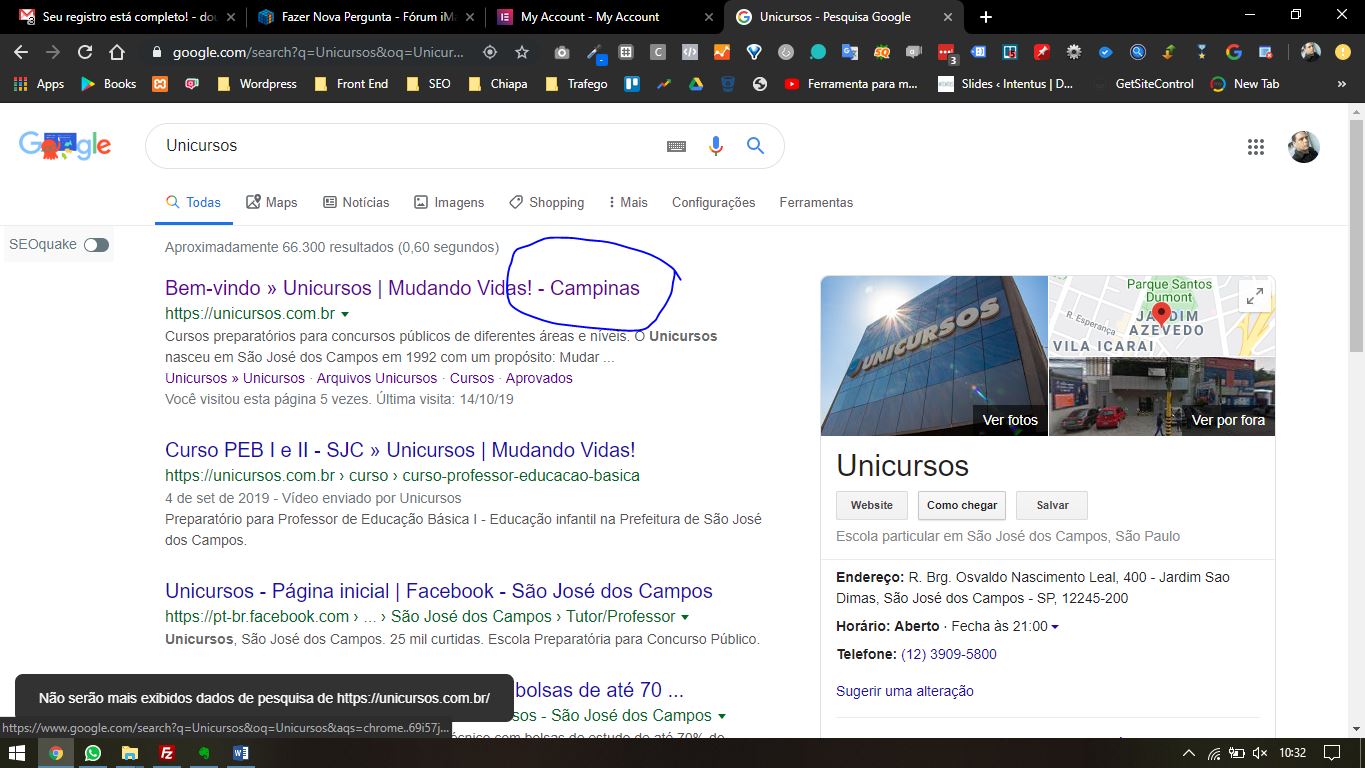
Task: Open the Bem-vindo » Unicursos result
Action: pos(402,288)
